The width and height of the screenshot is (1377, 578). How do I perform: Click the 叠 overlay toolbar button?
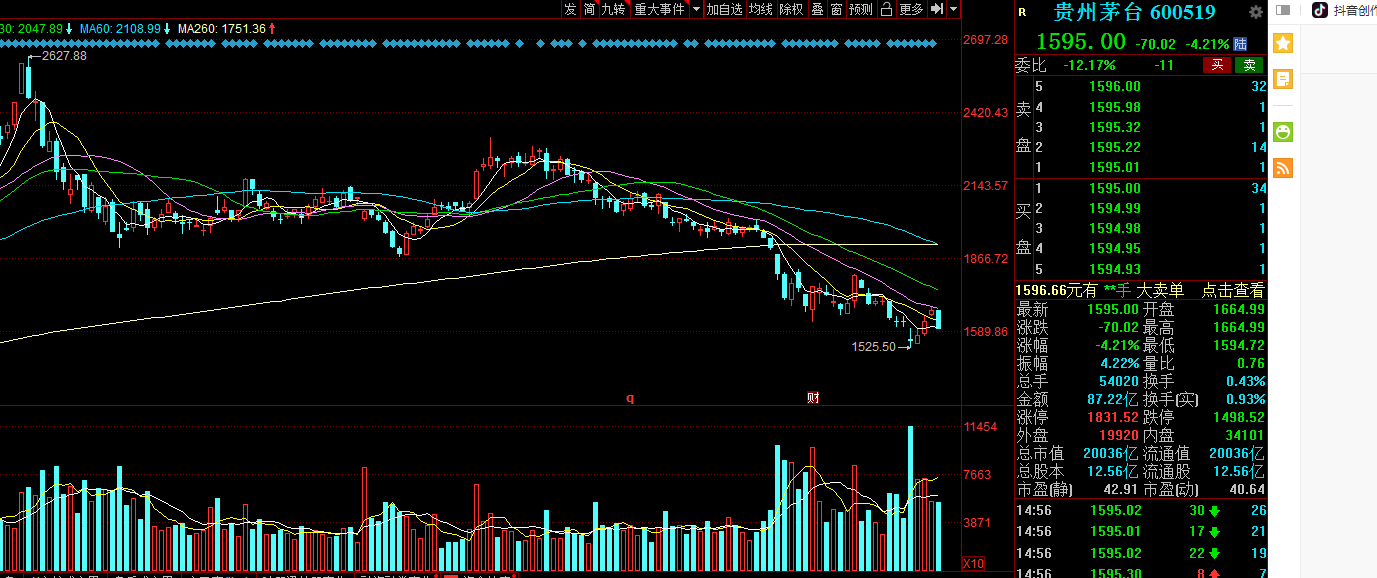tap(817, 9)
